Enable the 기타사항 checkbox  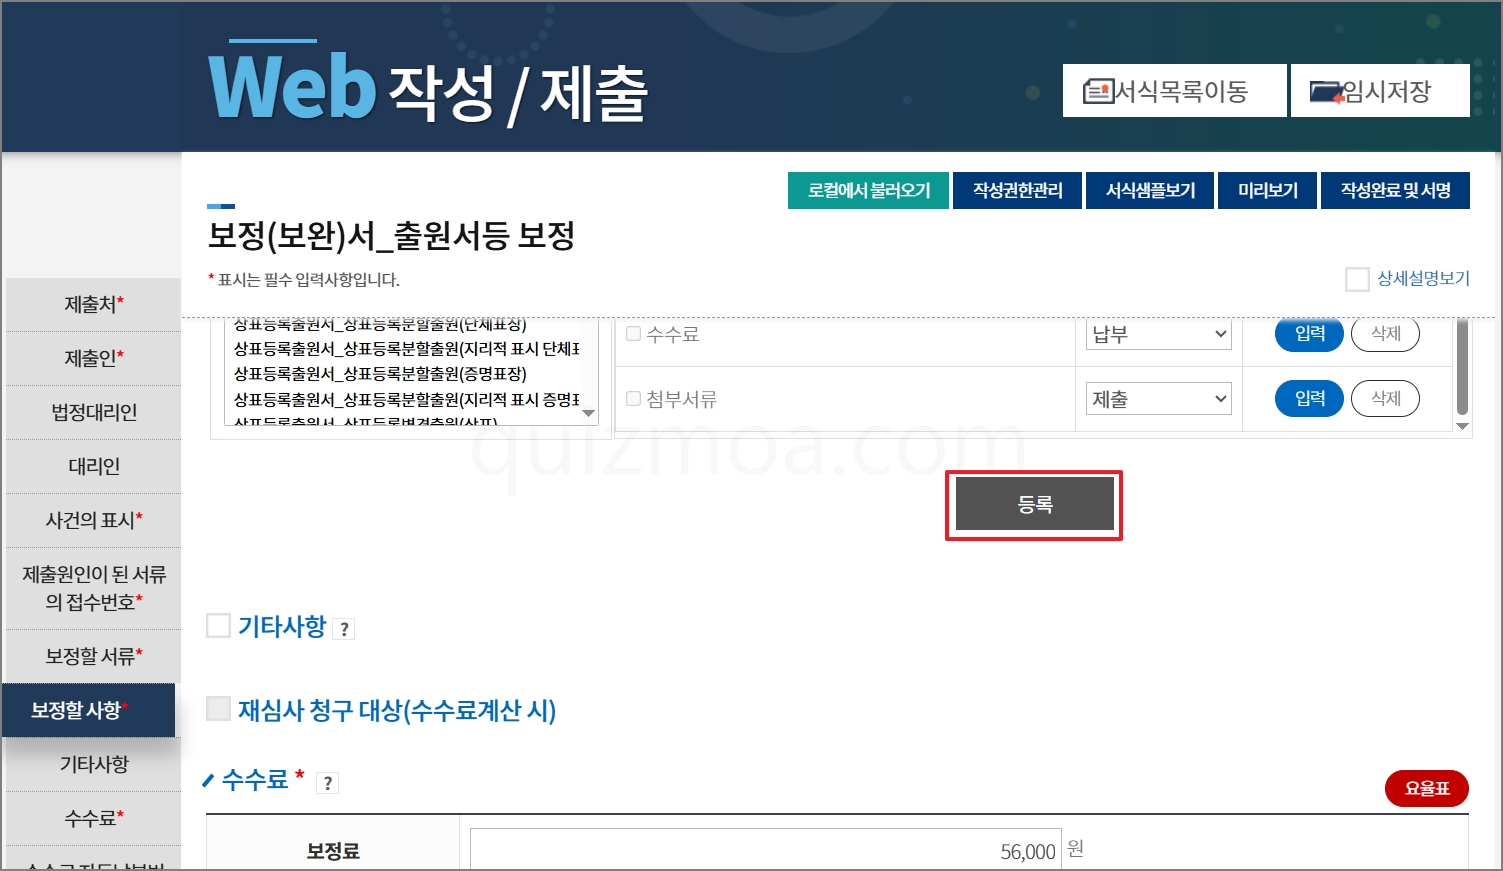218,626
